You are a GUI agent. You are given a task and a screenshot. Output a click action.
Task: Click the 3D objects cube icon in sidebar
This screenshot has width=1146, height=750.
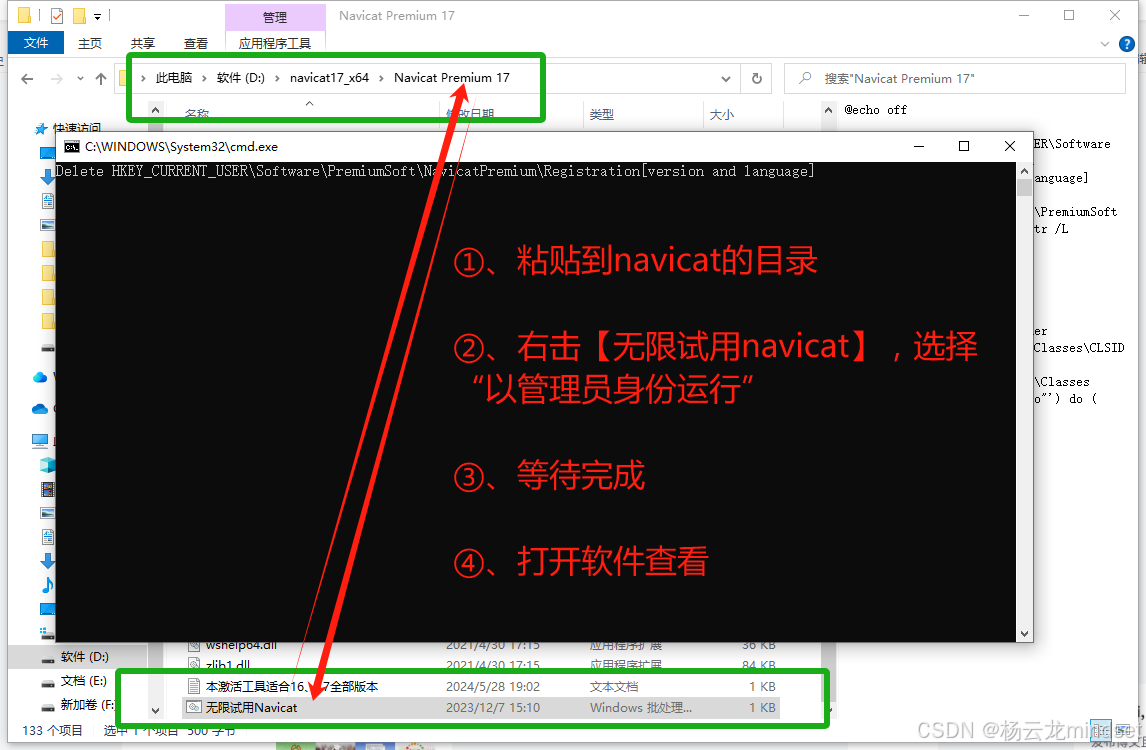[48, 465]
